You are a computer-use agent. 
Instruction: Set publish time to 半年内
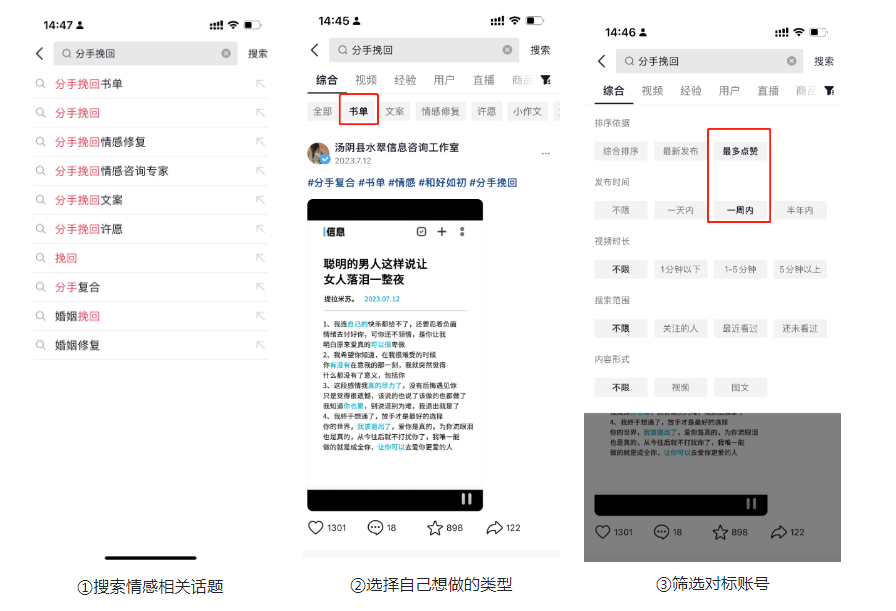[800, 210]
